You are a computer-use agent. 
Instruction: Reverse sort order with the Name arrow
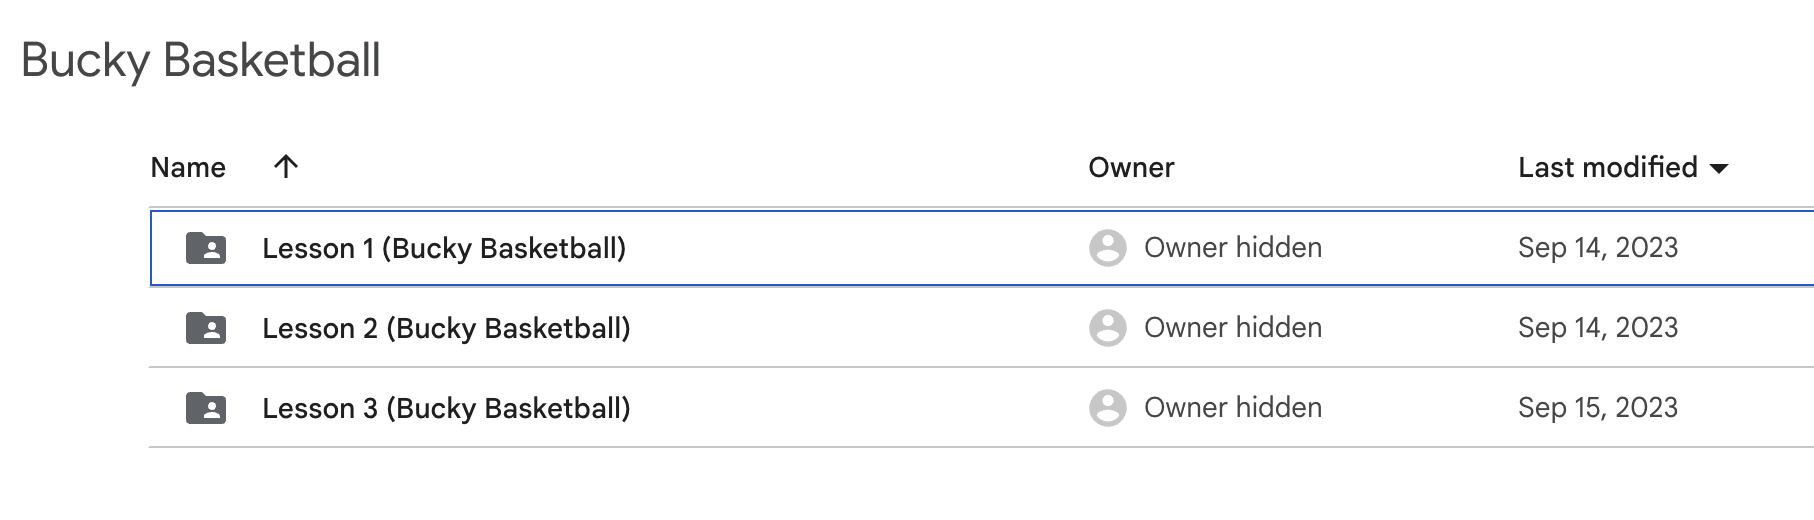pyautogui.click(x=286, y=167)
